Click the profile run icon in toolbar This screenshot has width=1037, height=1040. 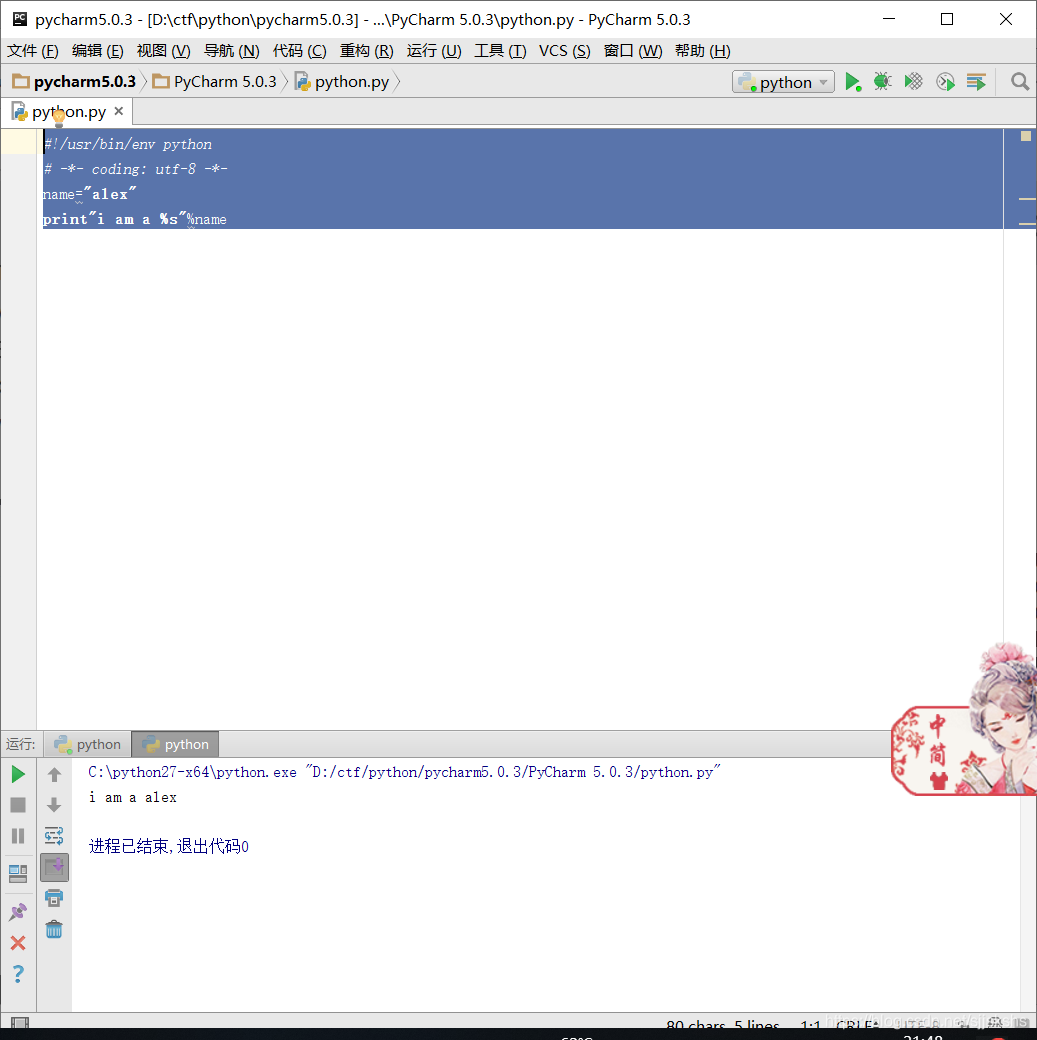(x=945, y=82)
